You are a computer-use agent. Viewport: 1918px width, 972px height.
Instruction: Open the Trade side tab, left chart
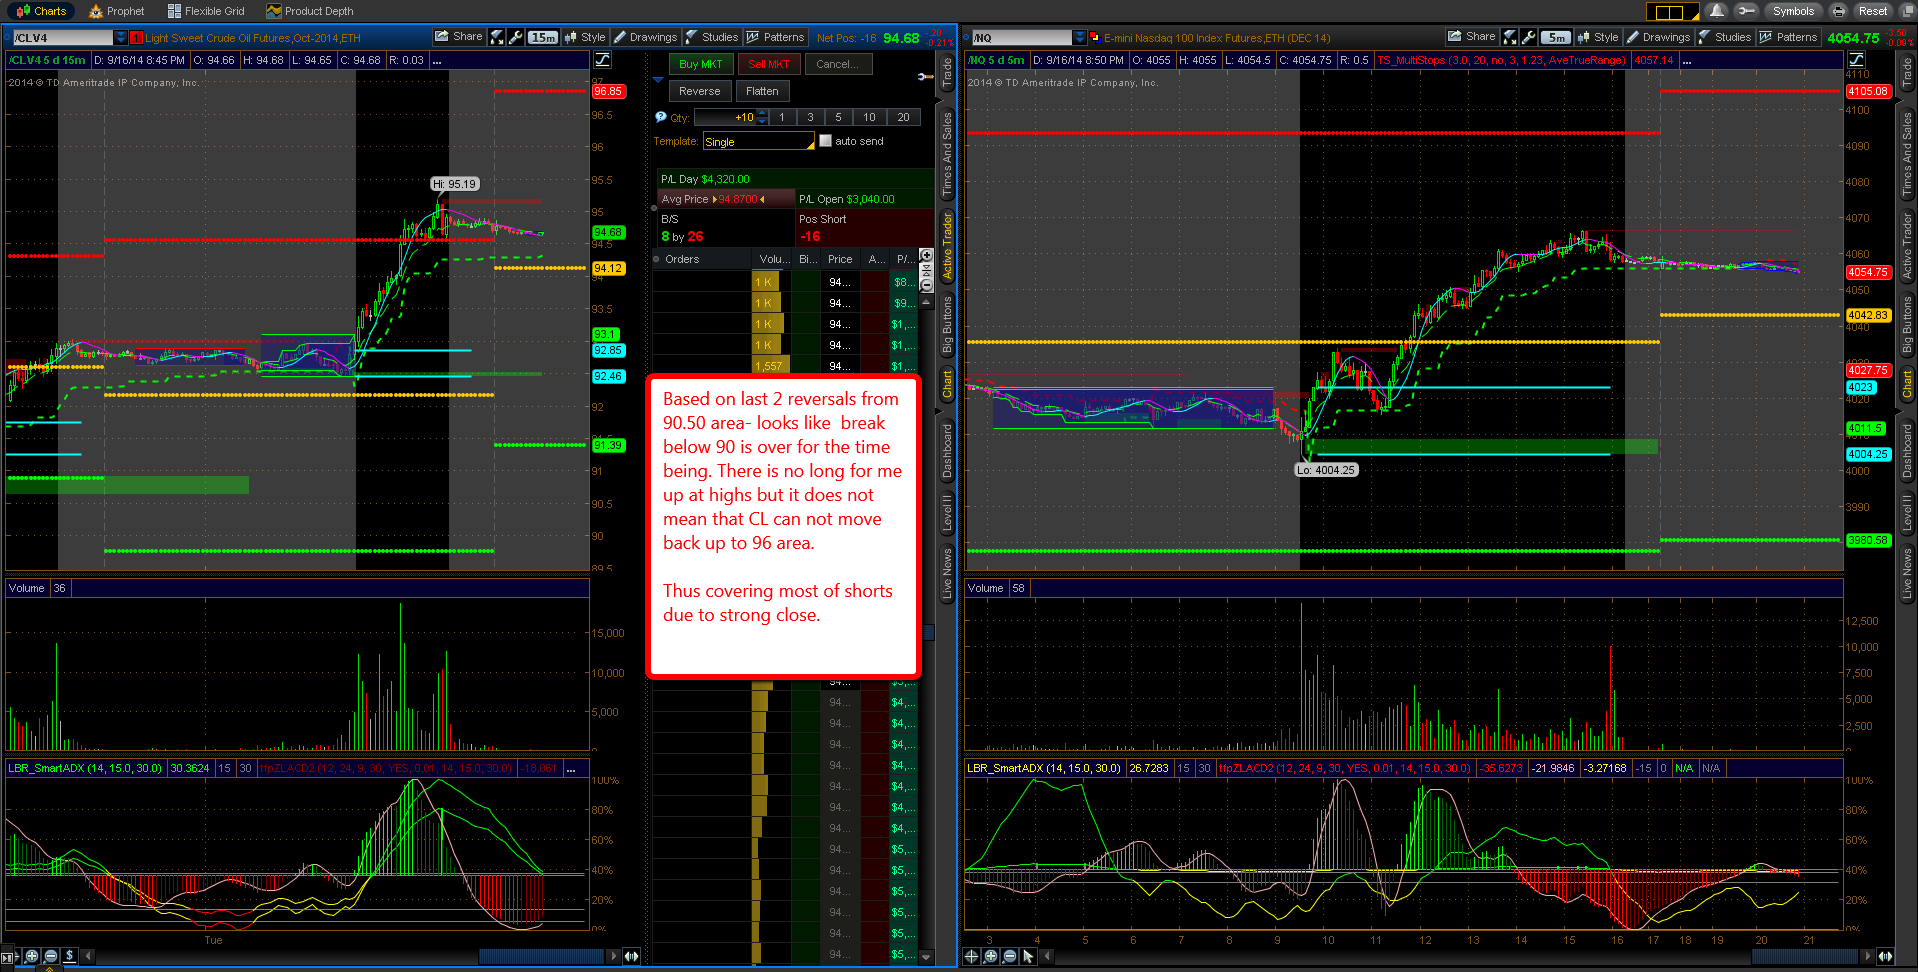pyautogui.click(x=946, y=72)
